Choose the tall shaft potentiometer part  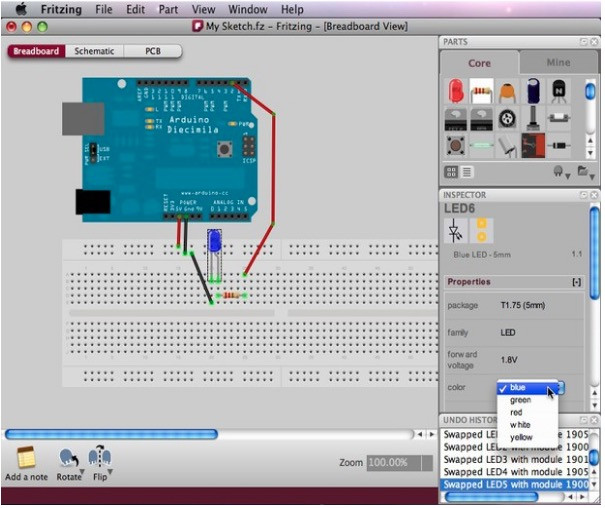click(533, 118)
